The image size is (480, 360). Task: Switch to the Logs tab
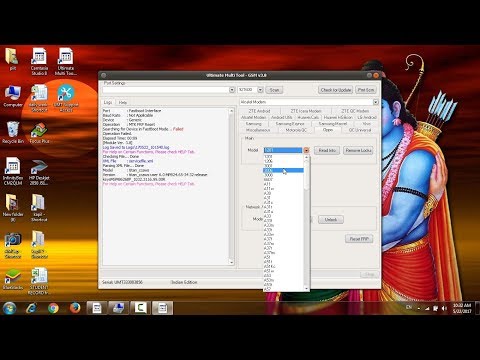tap(108, 102)
